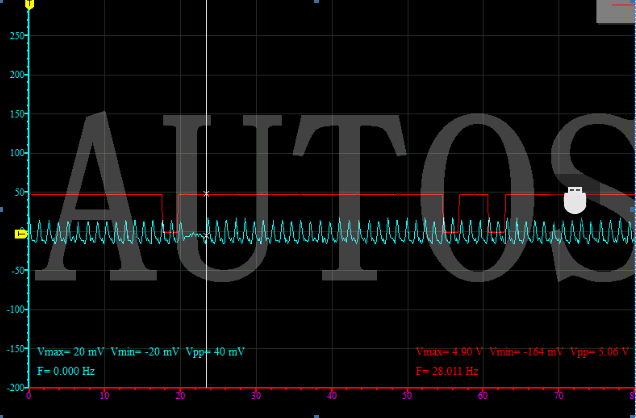Image resolution: width=636 pixels, height=418 pixels.
Task: Click the cyan 'F= 0.000 Hz' frequency readout
Action: click(66, 371)
